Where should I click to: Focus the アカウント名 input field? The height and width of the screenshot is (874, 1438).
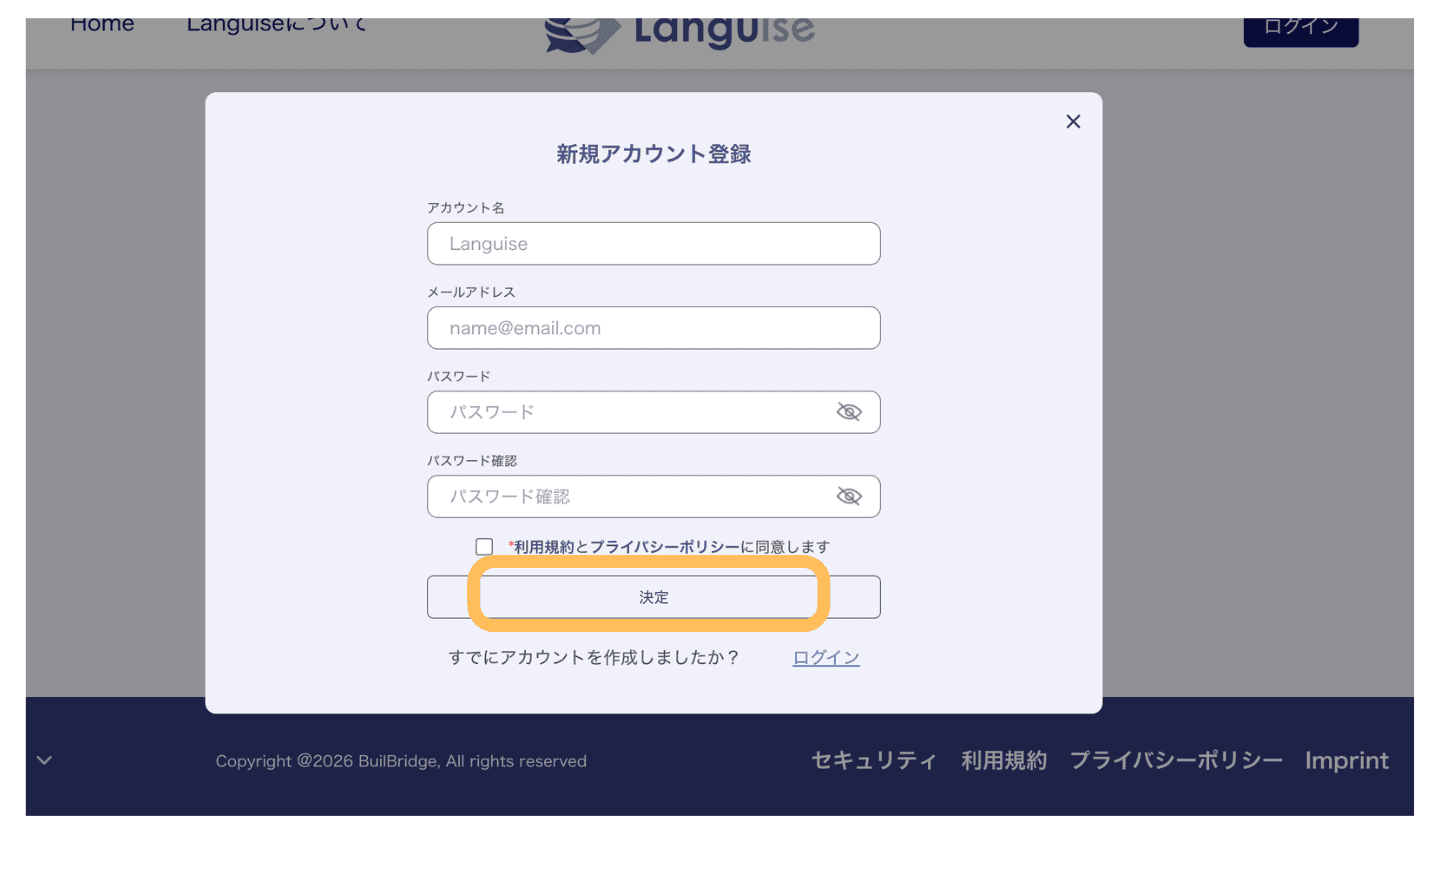click(653, 244)
